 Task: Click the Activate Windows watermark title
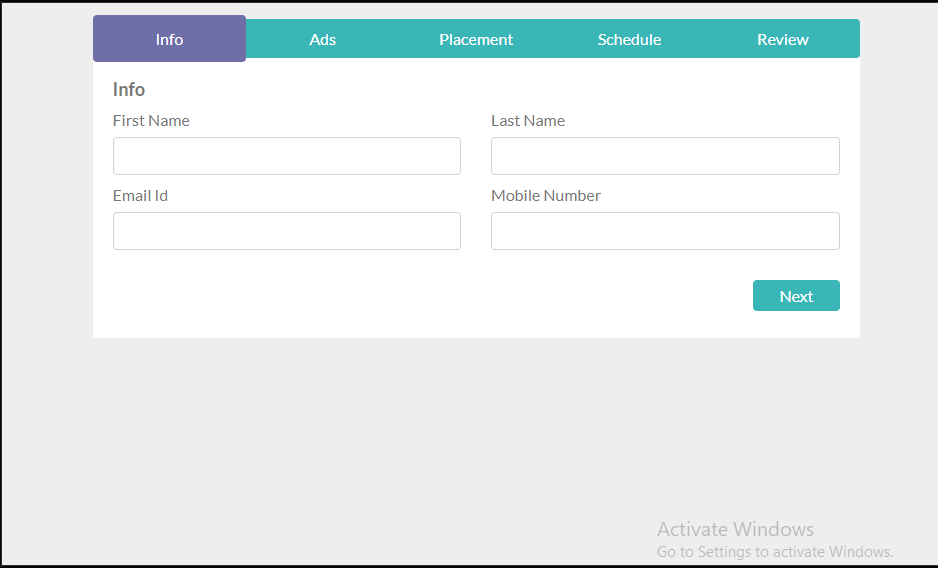[735, 529]
